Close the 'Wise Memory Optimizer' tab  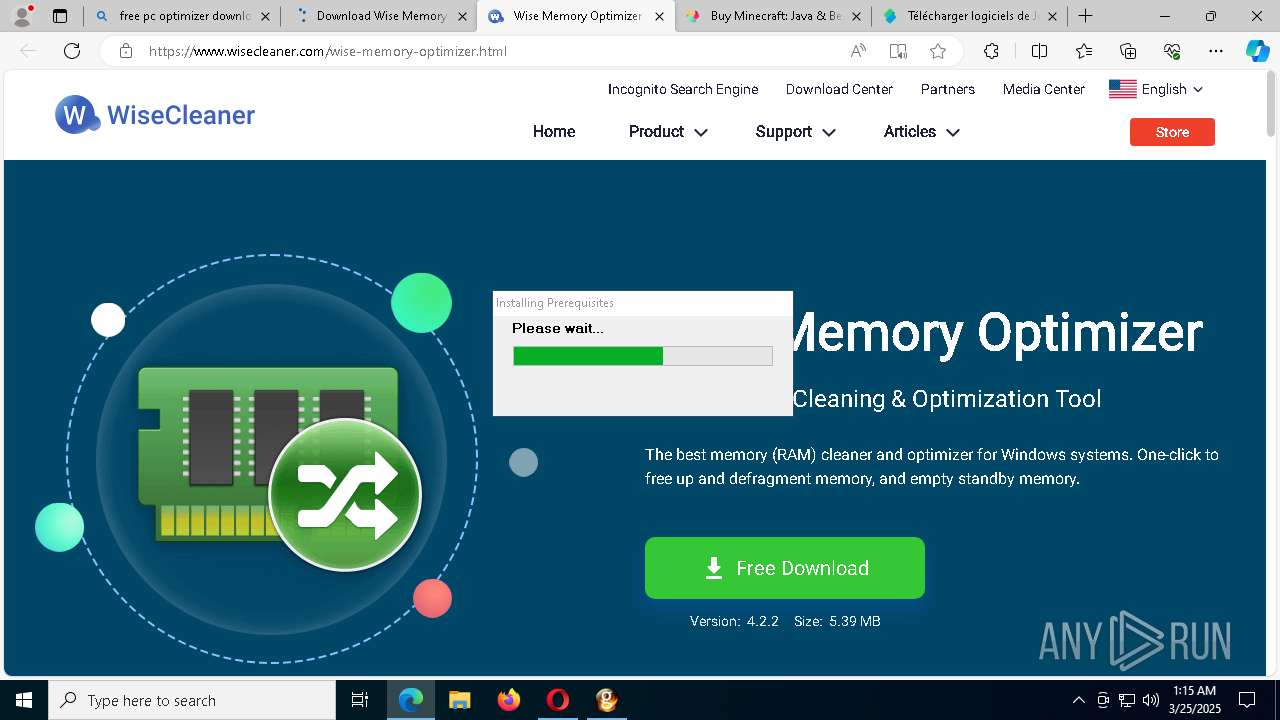tap(659, 16)
